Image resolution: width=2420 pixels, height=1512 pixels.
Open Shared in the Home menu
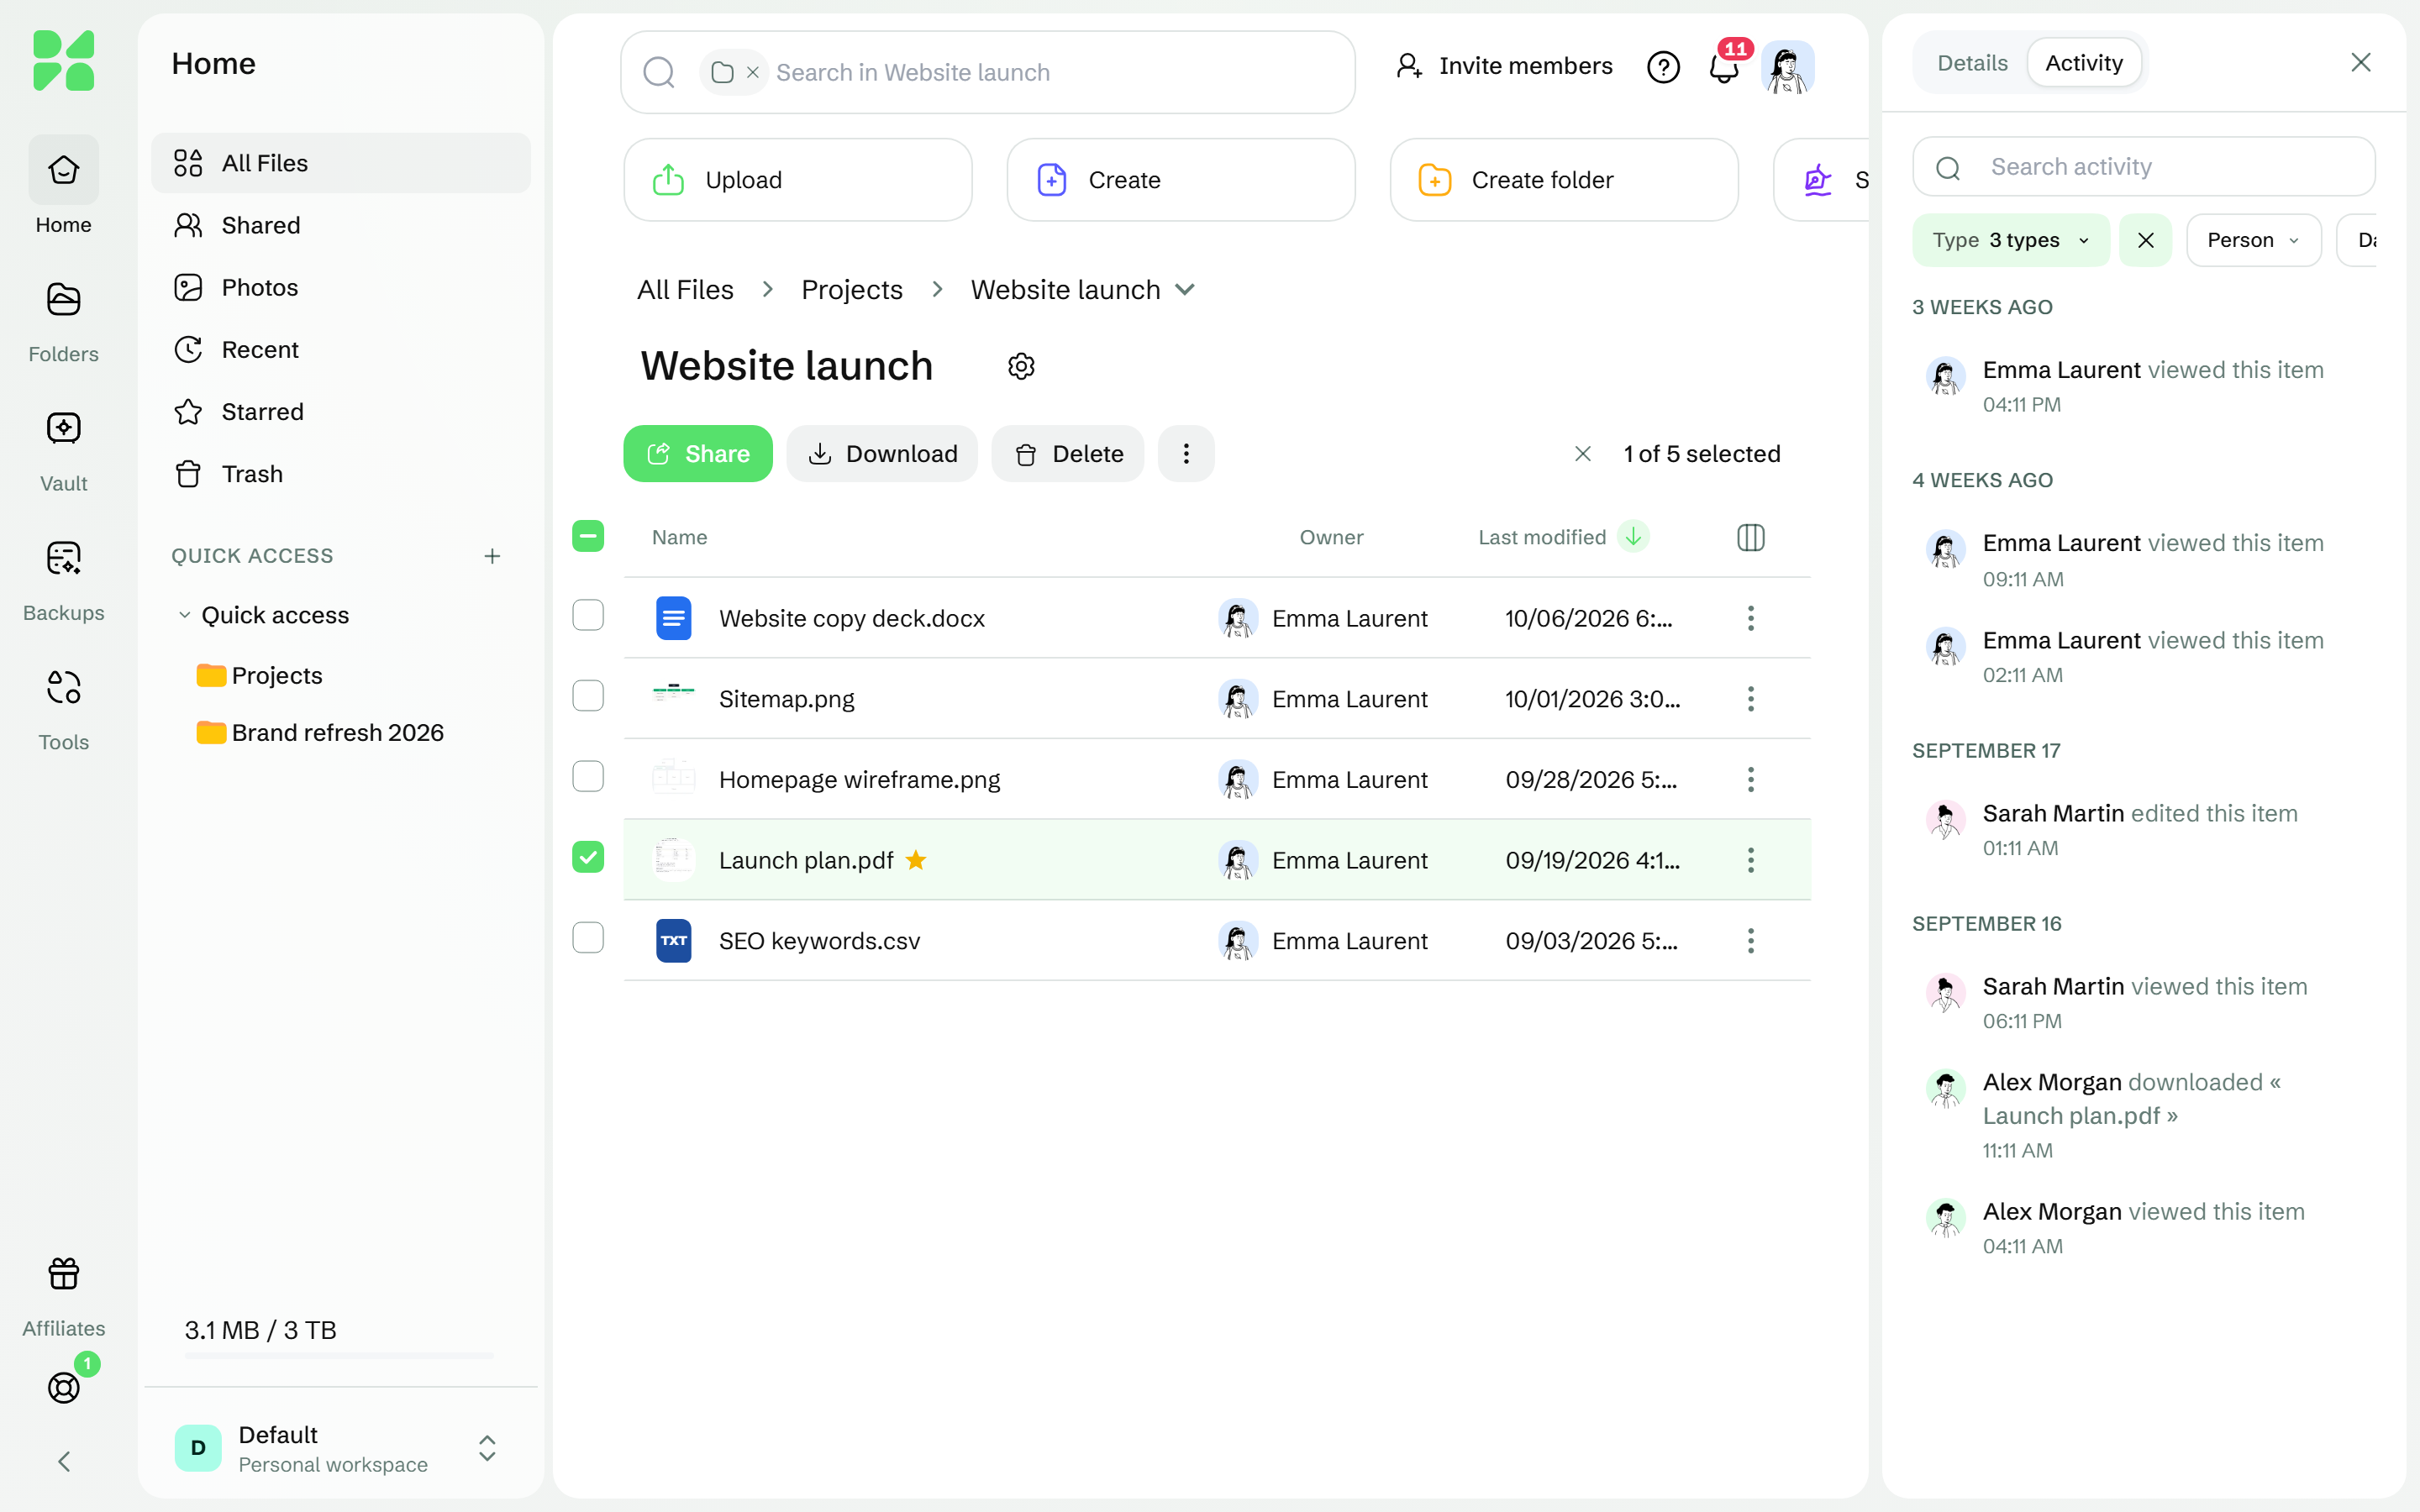[x=340, y=225]
